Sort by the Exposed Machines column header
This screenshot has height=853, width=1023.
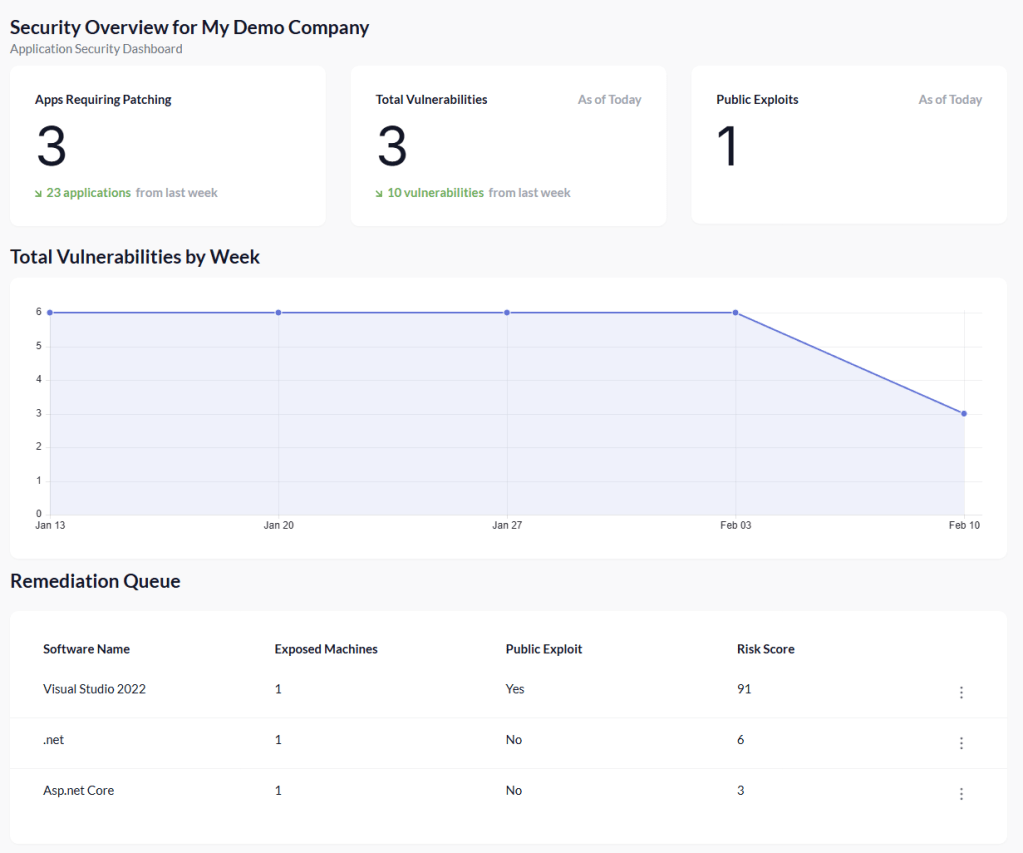pos(326,649)
